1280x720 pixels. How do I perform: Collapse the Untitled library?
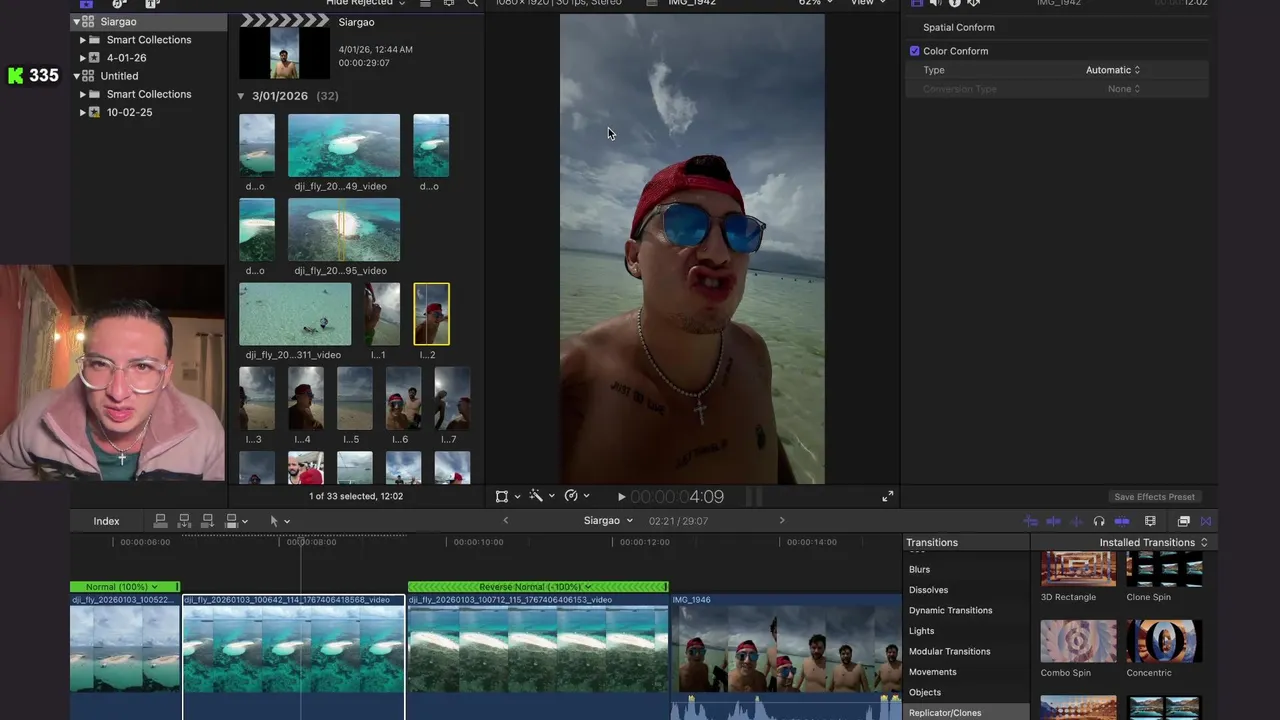[76, 76]
